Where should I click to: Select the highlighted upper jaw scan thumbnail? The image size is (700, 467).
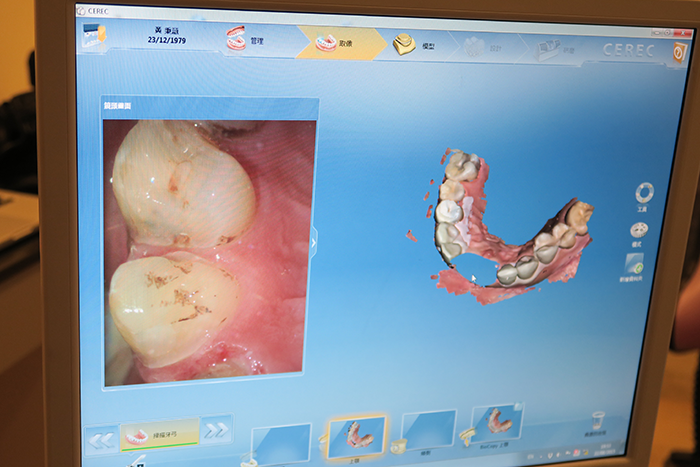tap(356, 436)
